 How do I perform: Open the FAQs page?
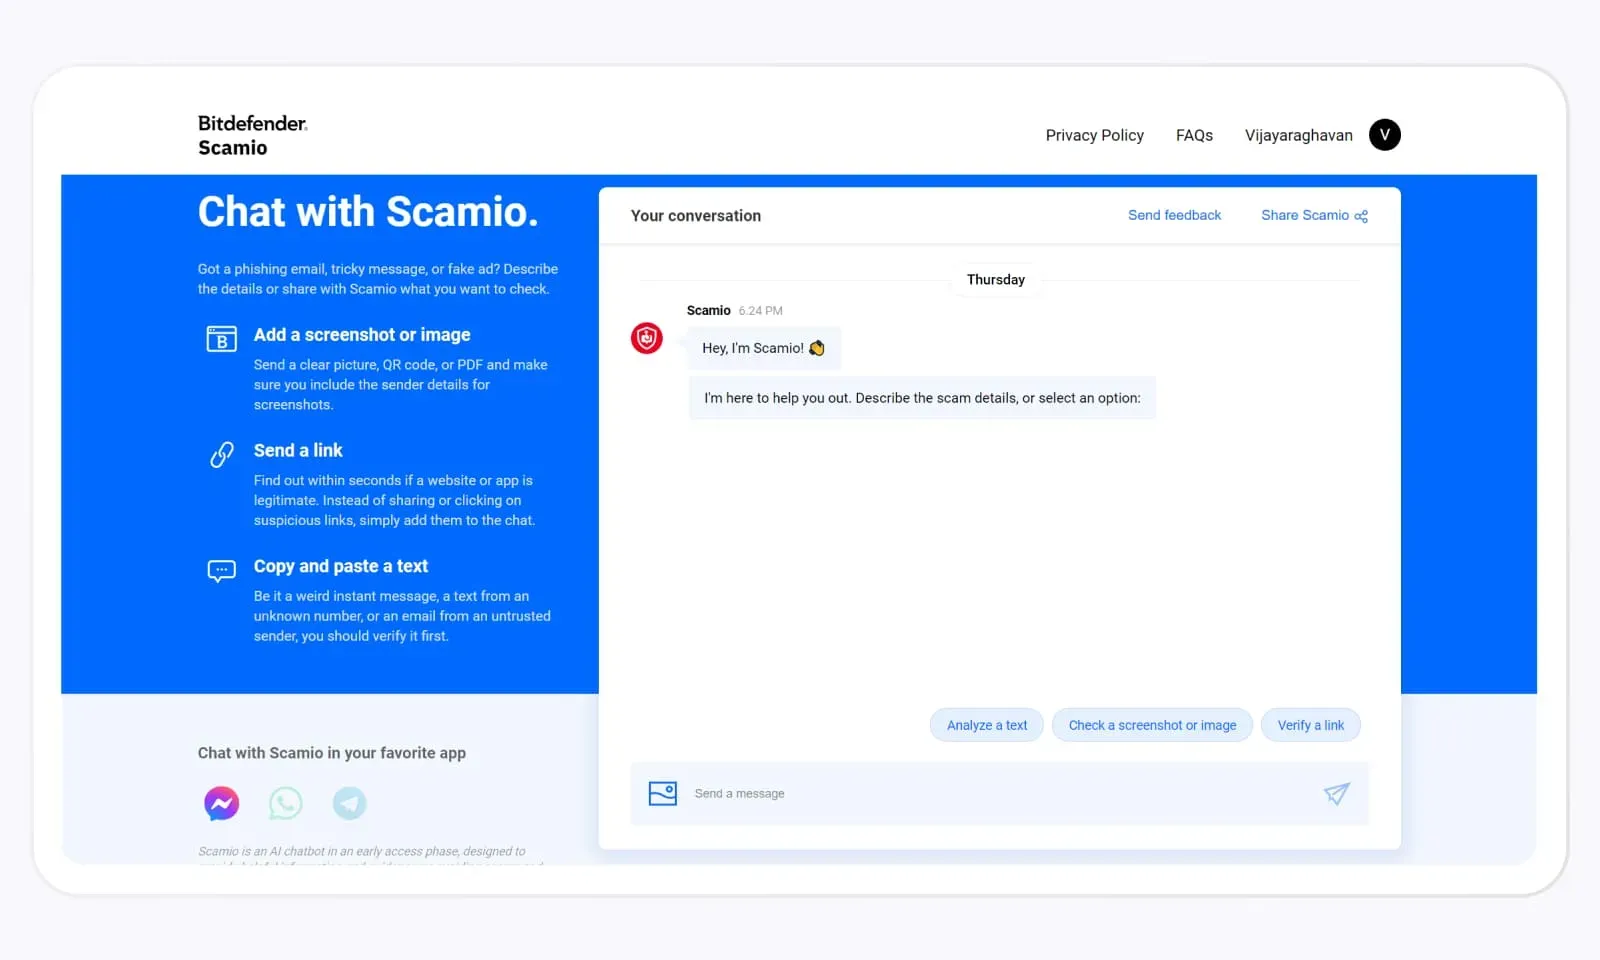tap(1194, 135)
